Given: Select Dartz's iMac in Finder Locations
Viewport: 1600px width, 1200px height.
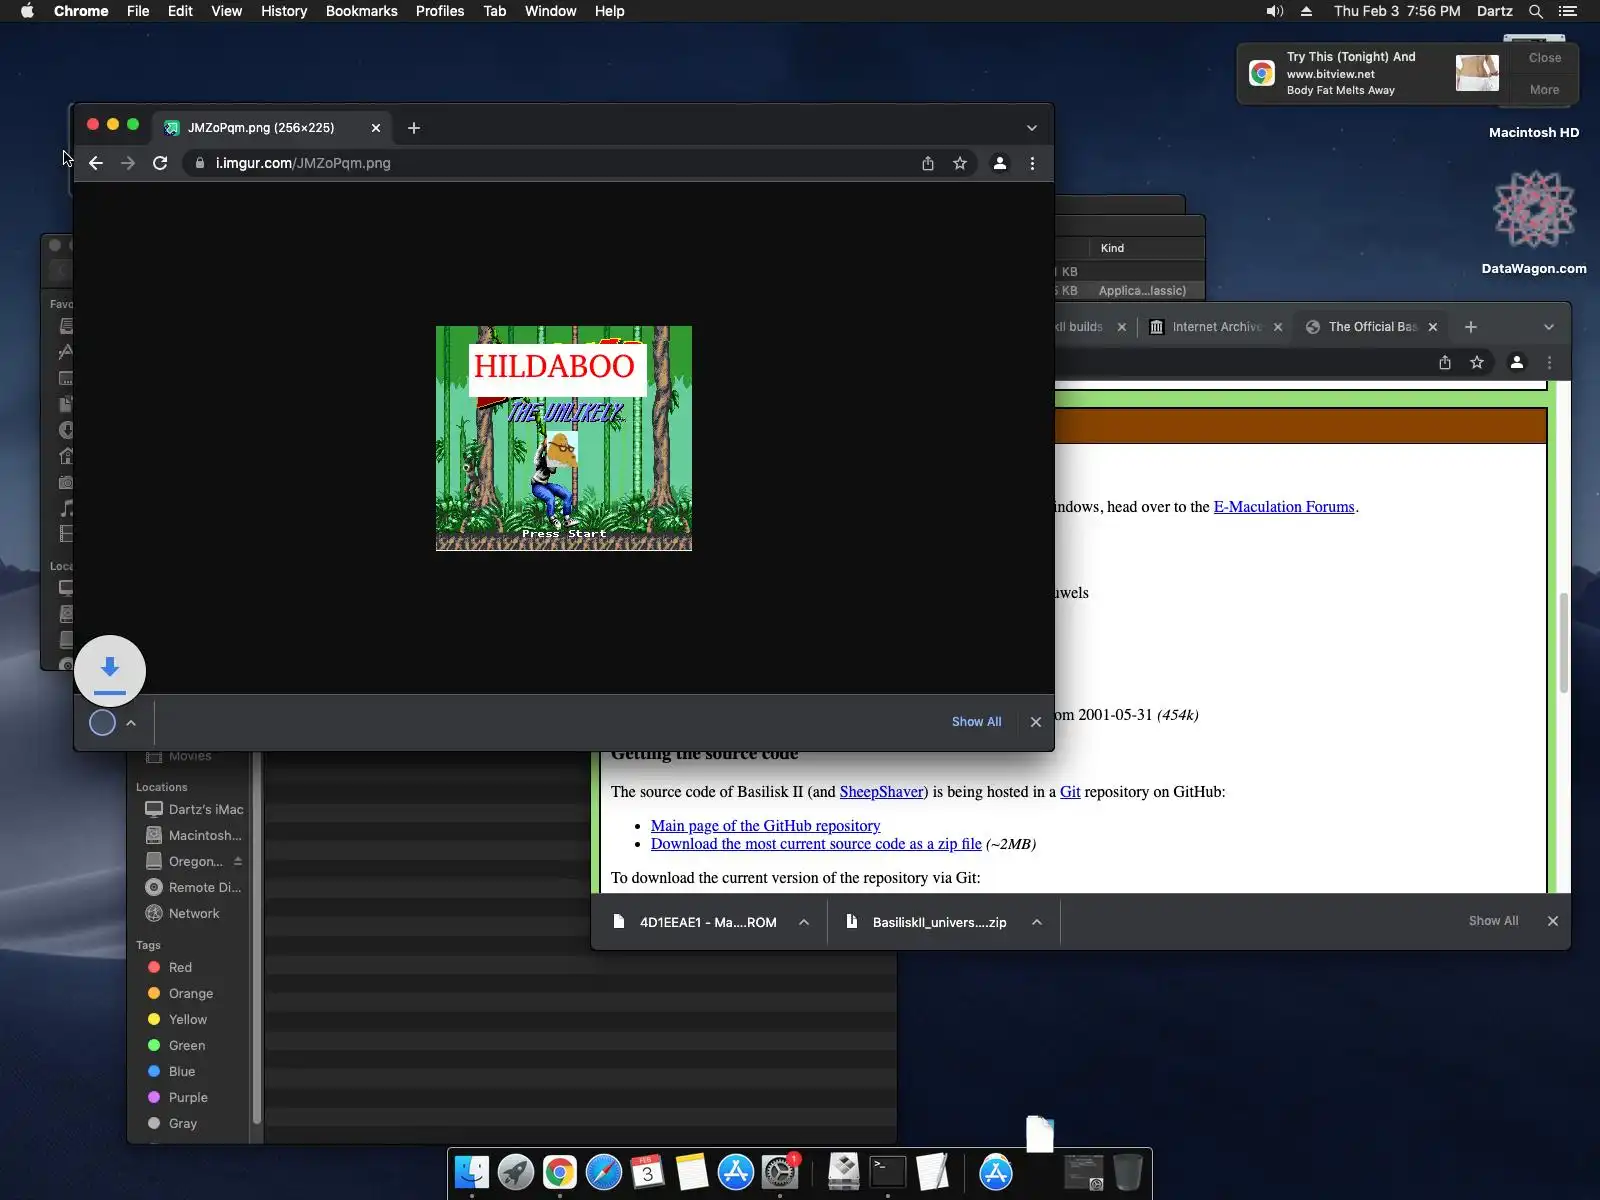Looking at the screenshot, I should coord(194,809).
